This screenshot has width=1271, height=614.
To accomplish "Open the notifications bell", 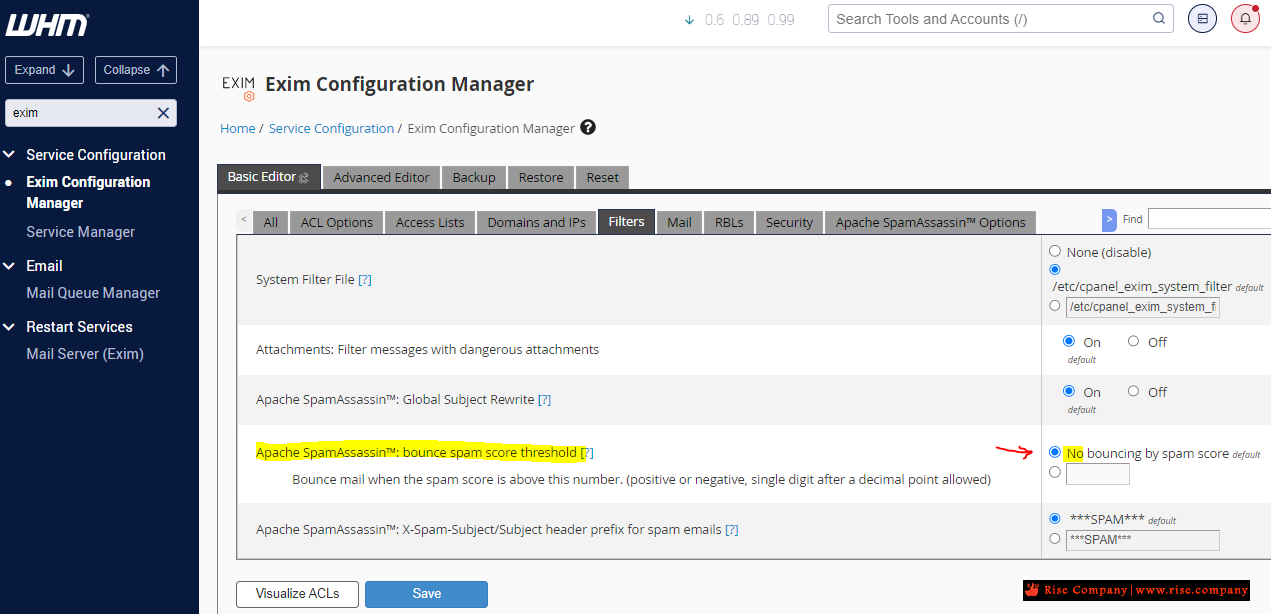I will tap(1245, 18).
